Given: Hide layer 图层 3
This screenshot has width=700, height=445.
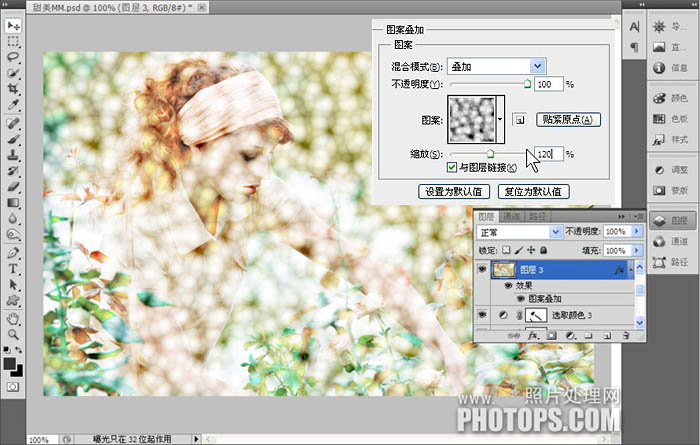Looking at the screenshot, I should point(482,270).
